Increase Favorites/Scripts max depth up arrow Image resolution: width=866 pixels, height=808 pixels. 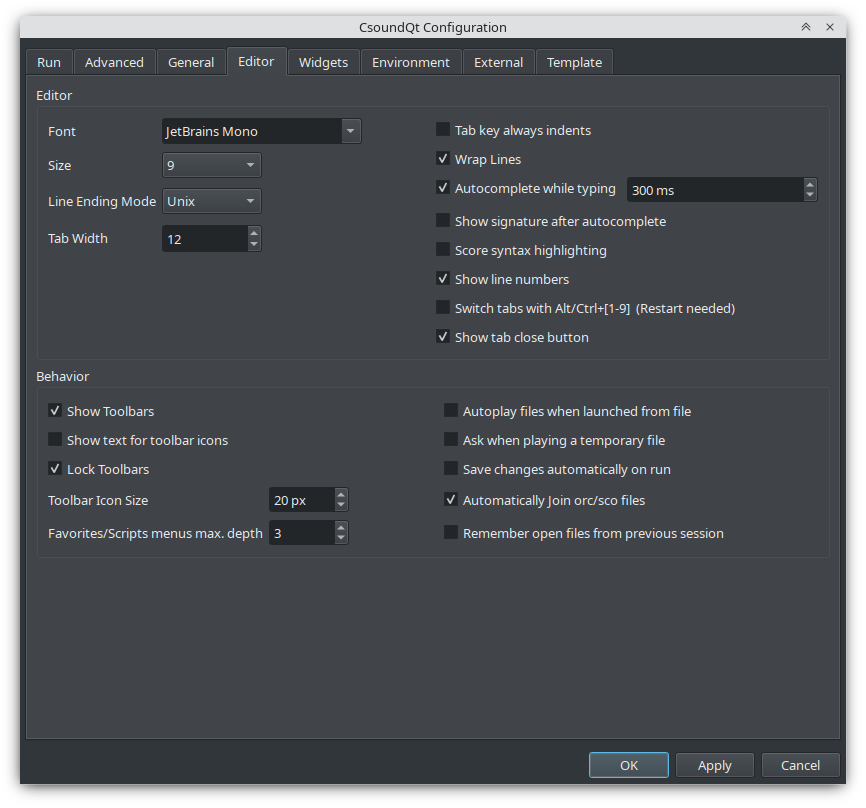pos(341,527)
